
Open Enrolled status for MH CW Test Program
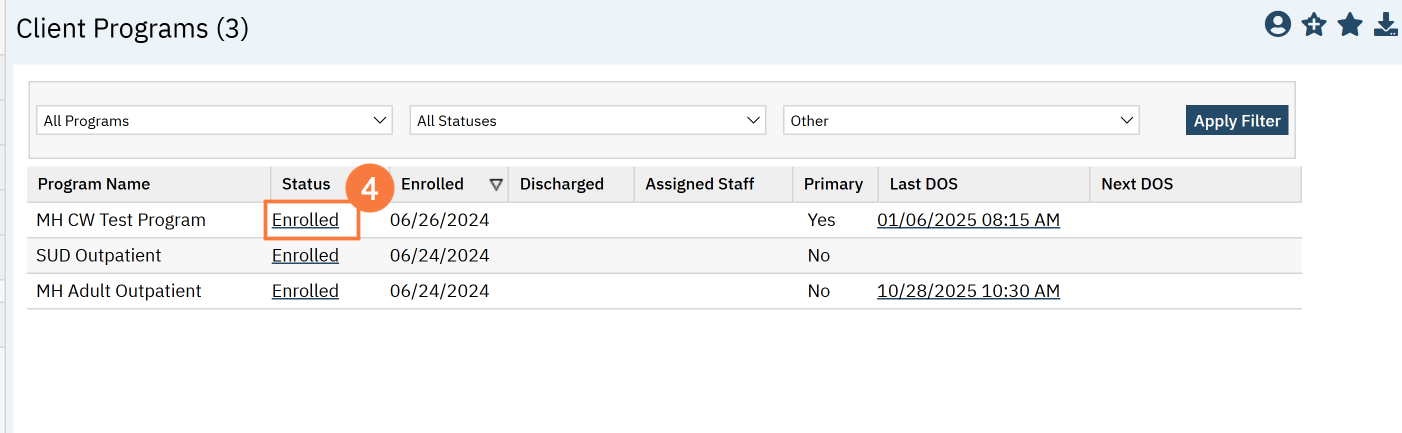pyautogui.click(x=305, y=220)
